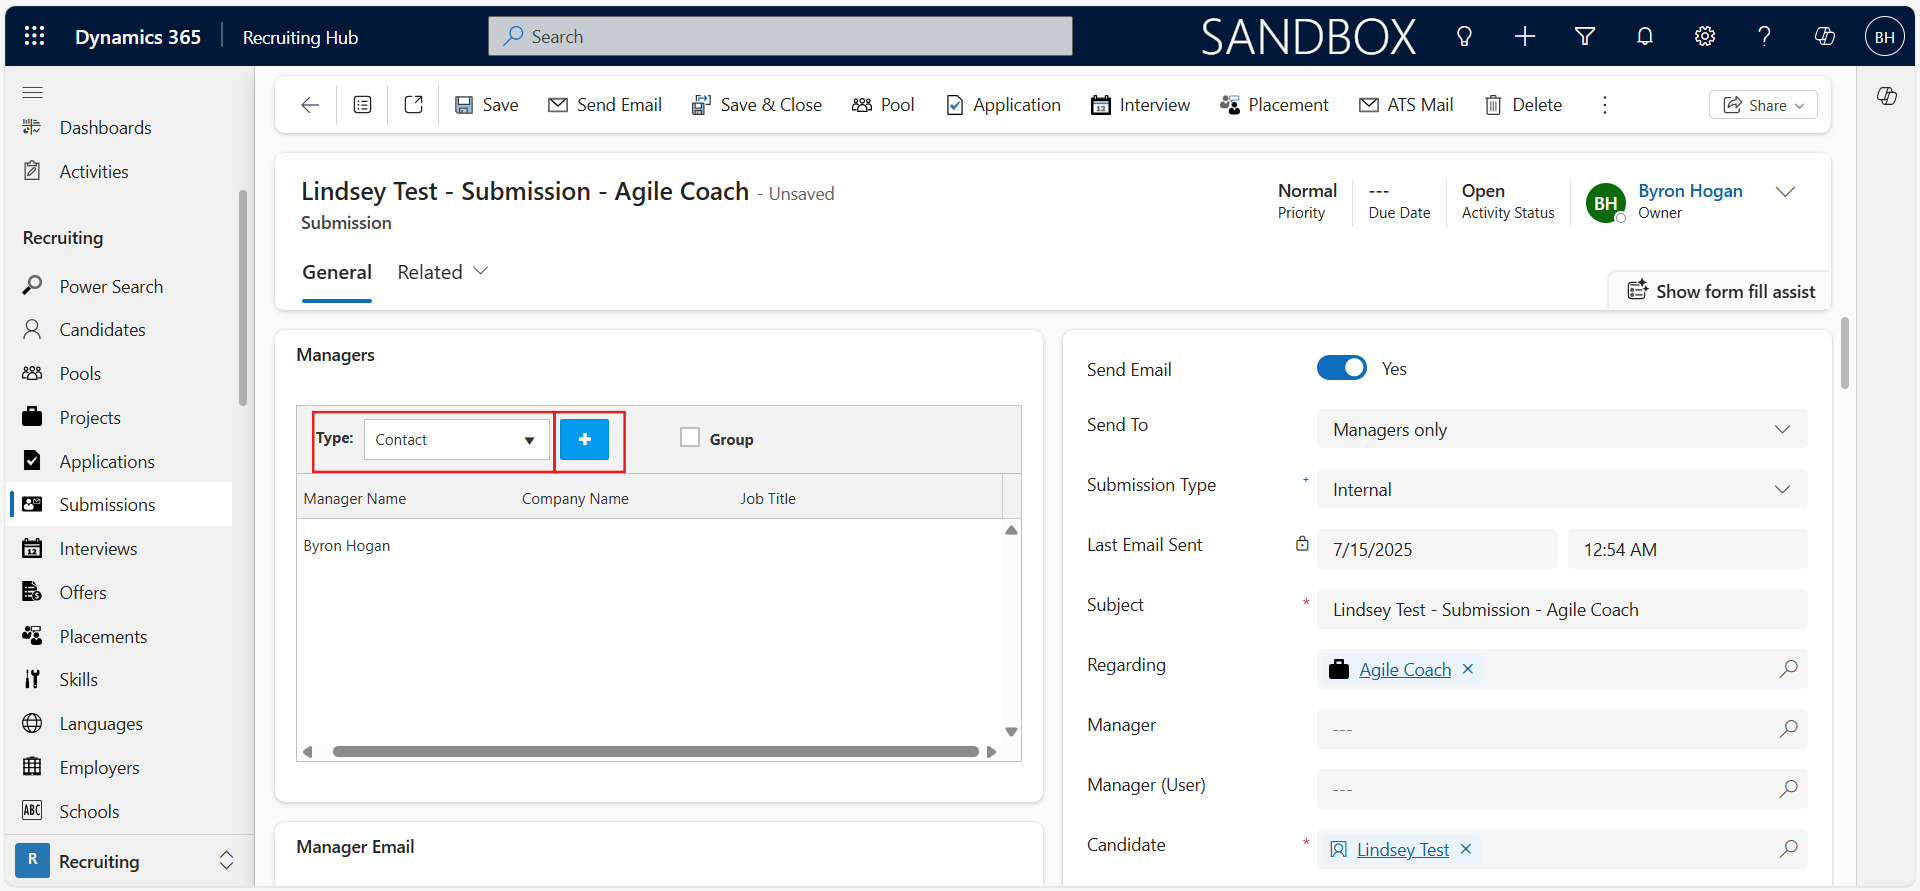The height and width of the screenshot is (891, 1920).
Task: Remove Agile Coach from Regarding field
Action: point(1468,669)
